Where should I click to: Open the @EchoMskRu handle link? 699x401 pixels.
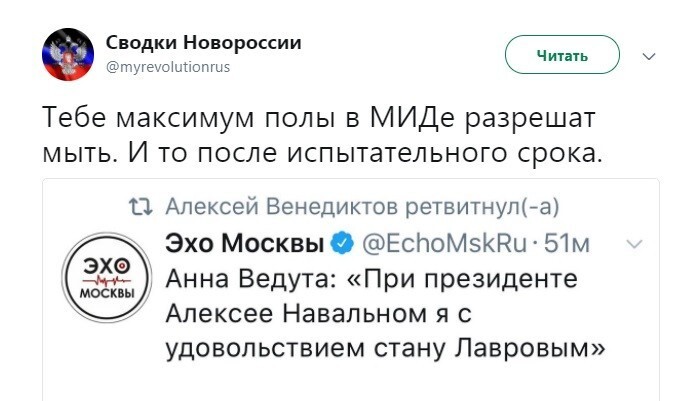pyautogui.click(x=444, y=243)
